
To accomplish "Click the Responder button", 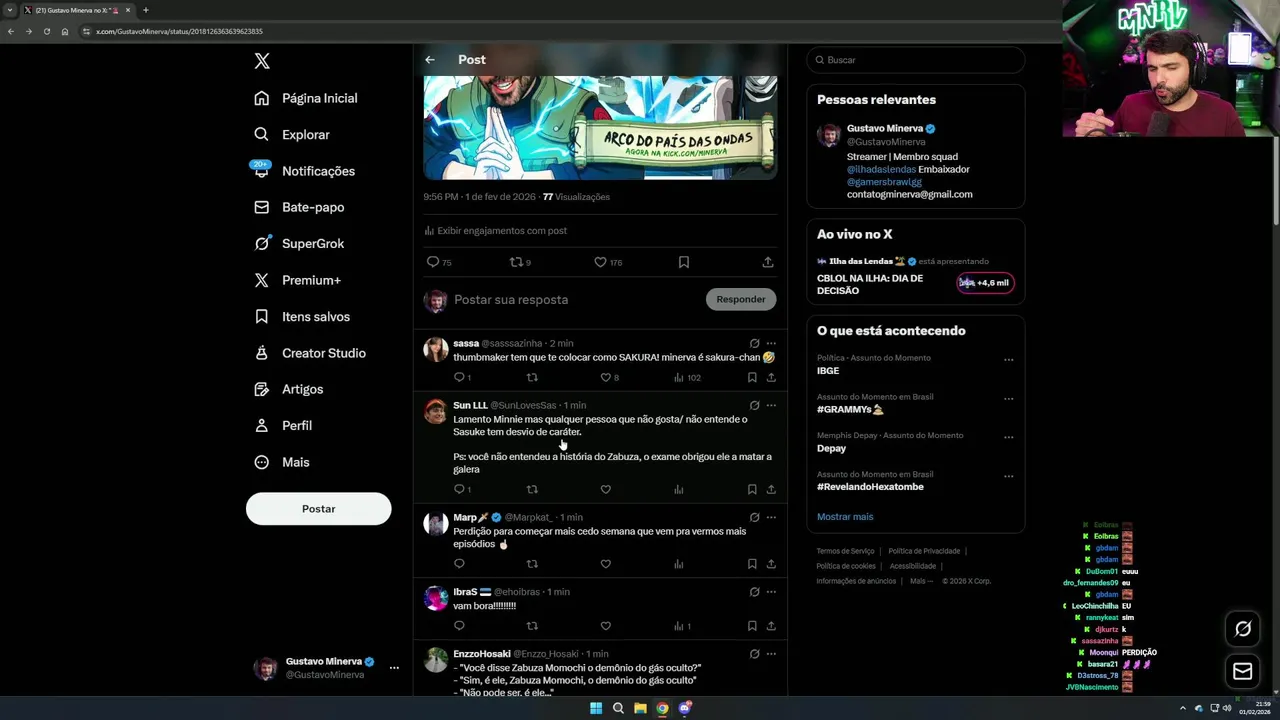I will click(x=741, y=299).
